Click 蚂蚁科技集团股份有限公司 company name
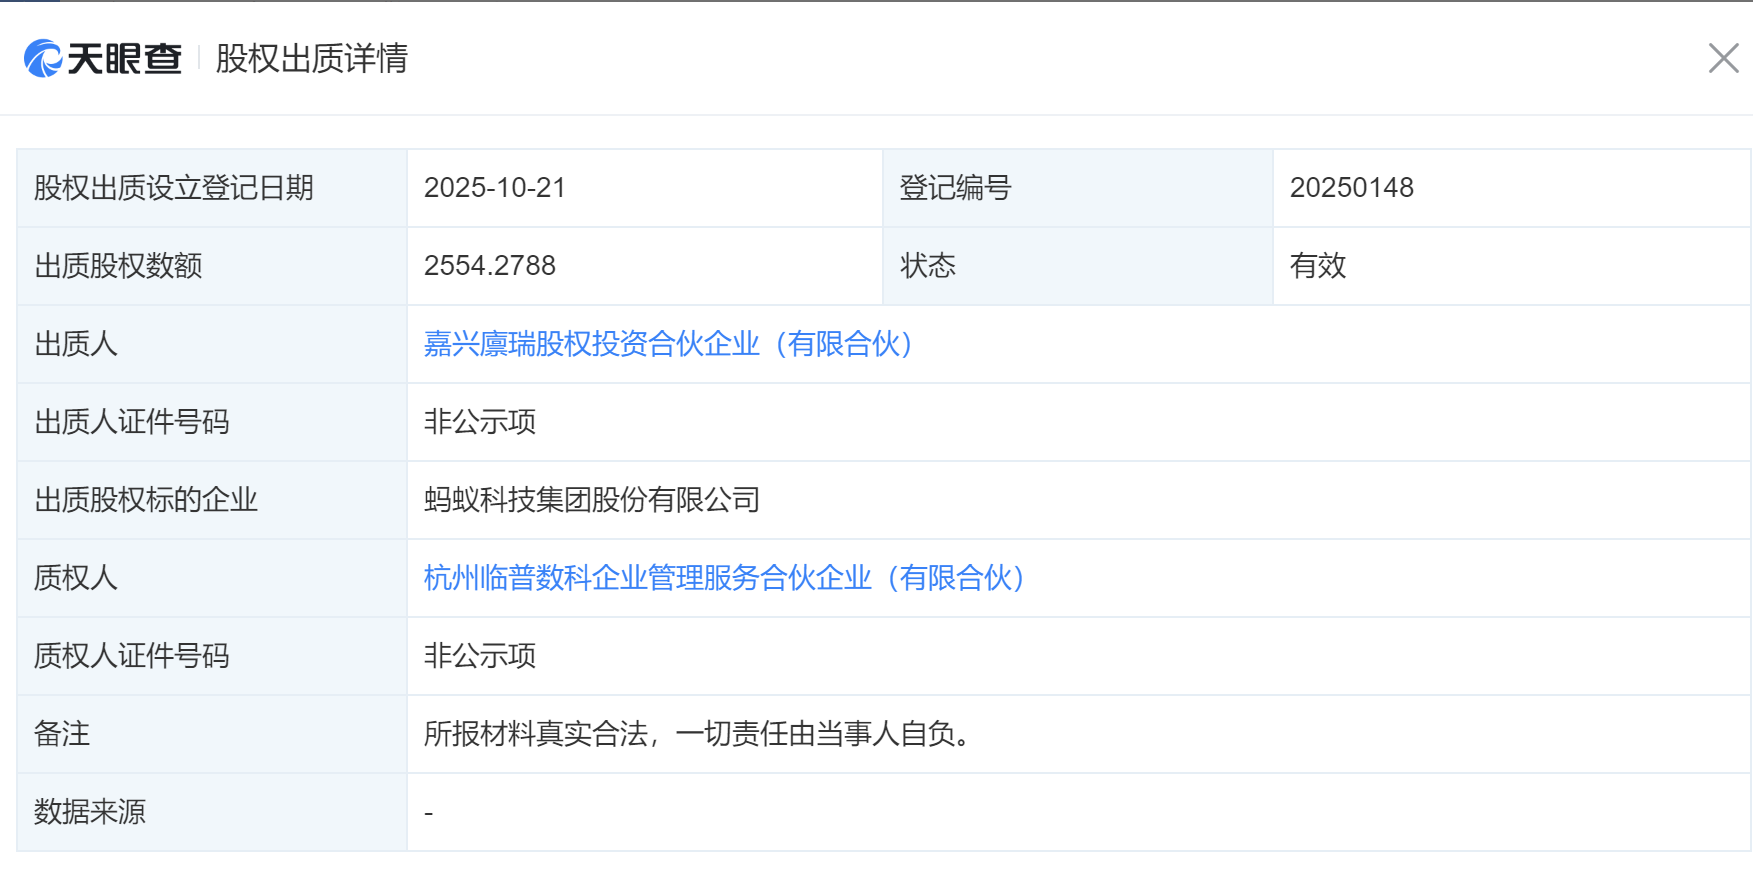 pyautogui.click(x=592, y=500)
